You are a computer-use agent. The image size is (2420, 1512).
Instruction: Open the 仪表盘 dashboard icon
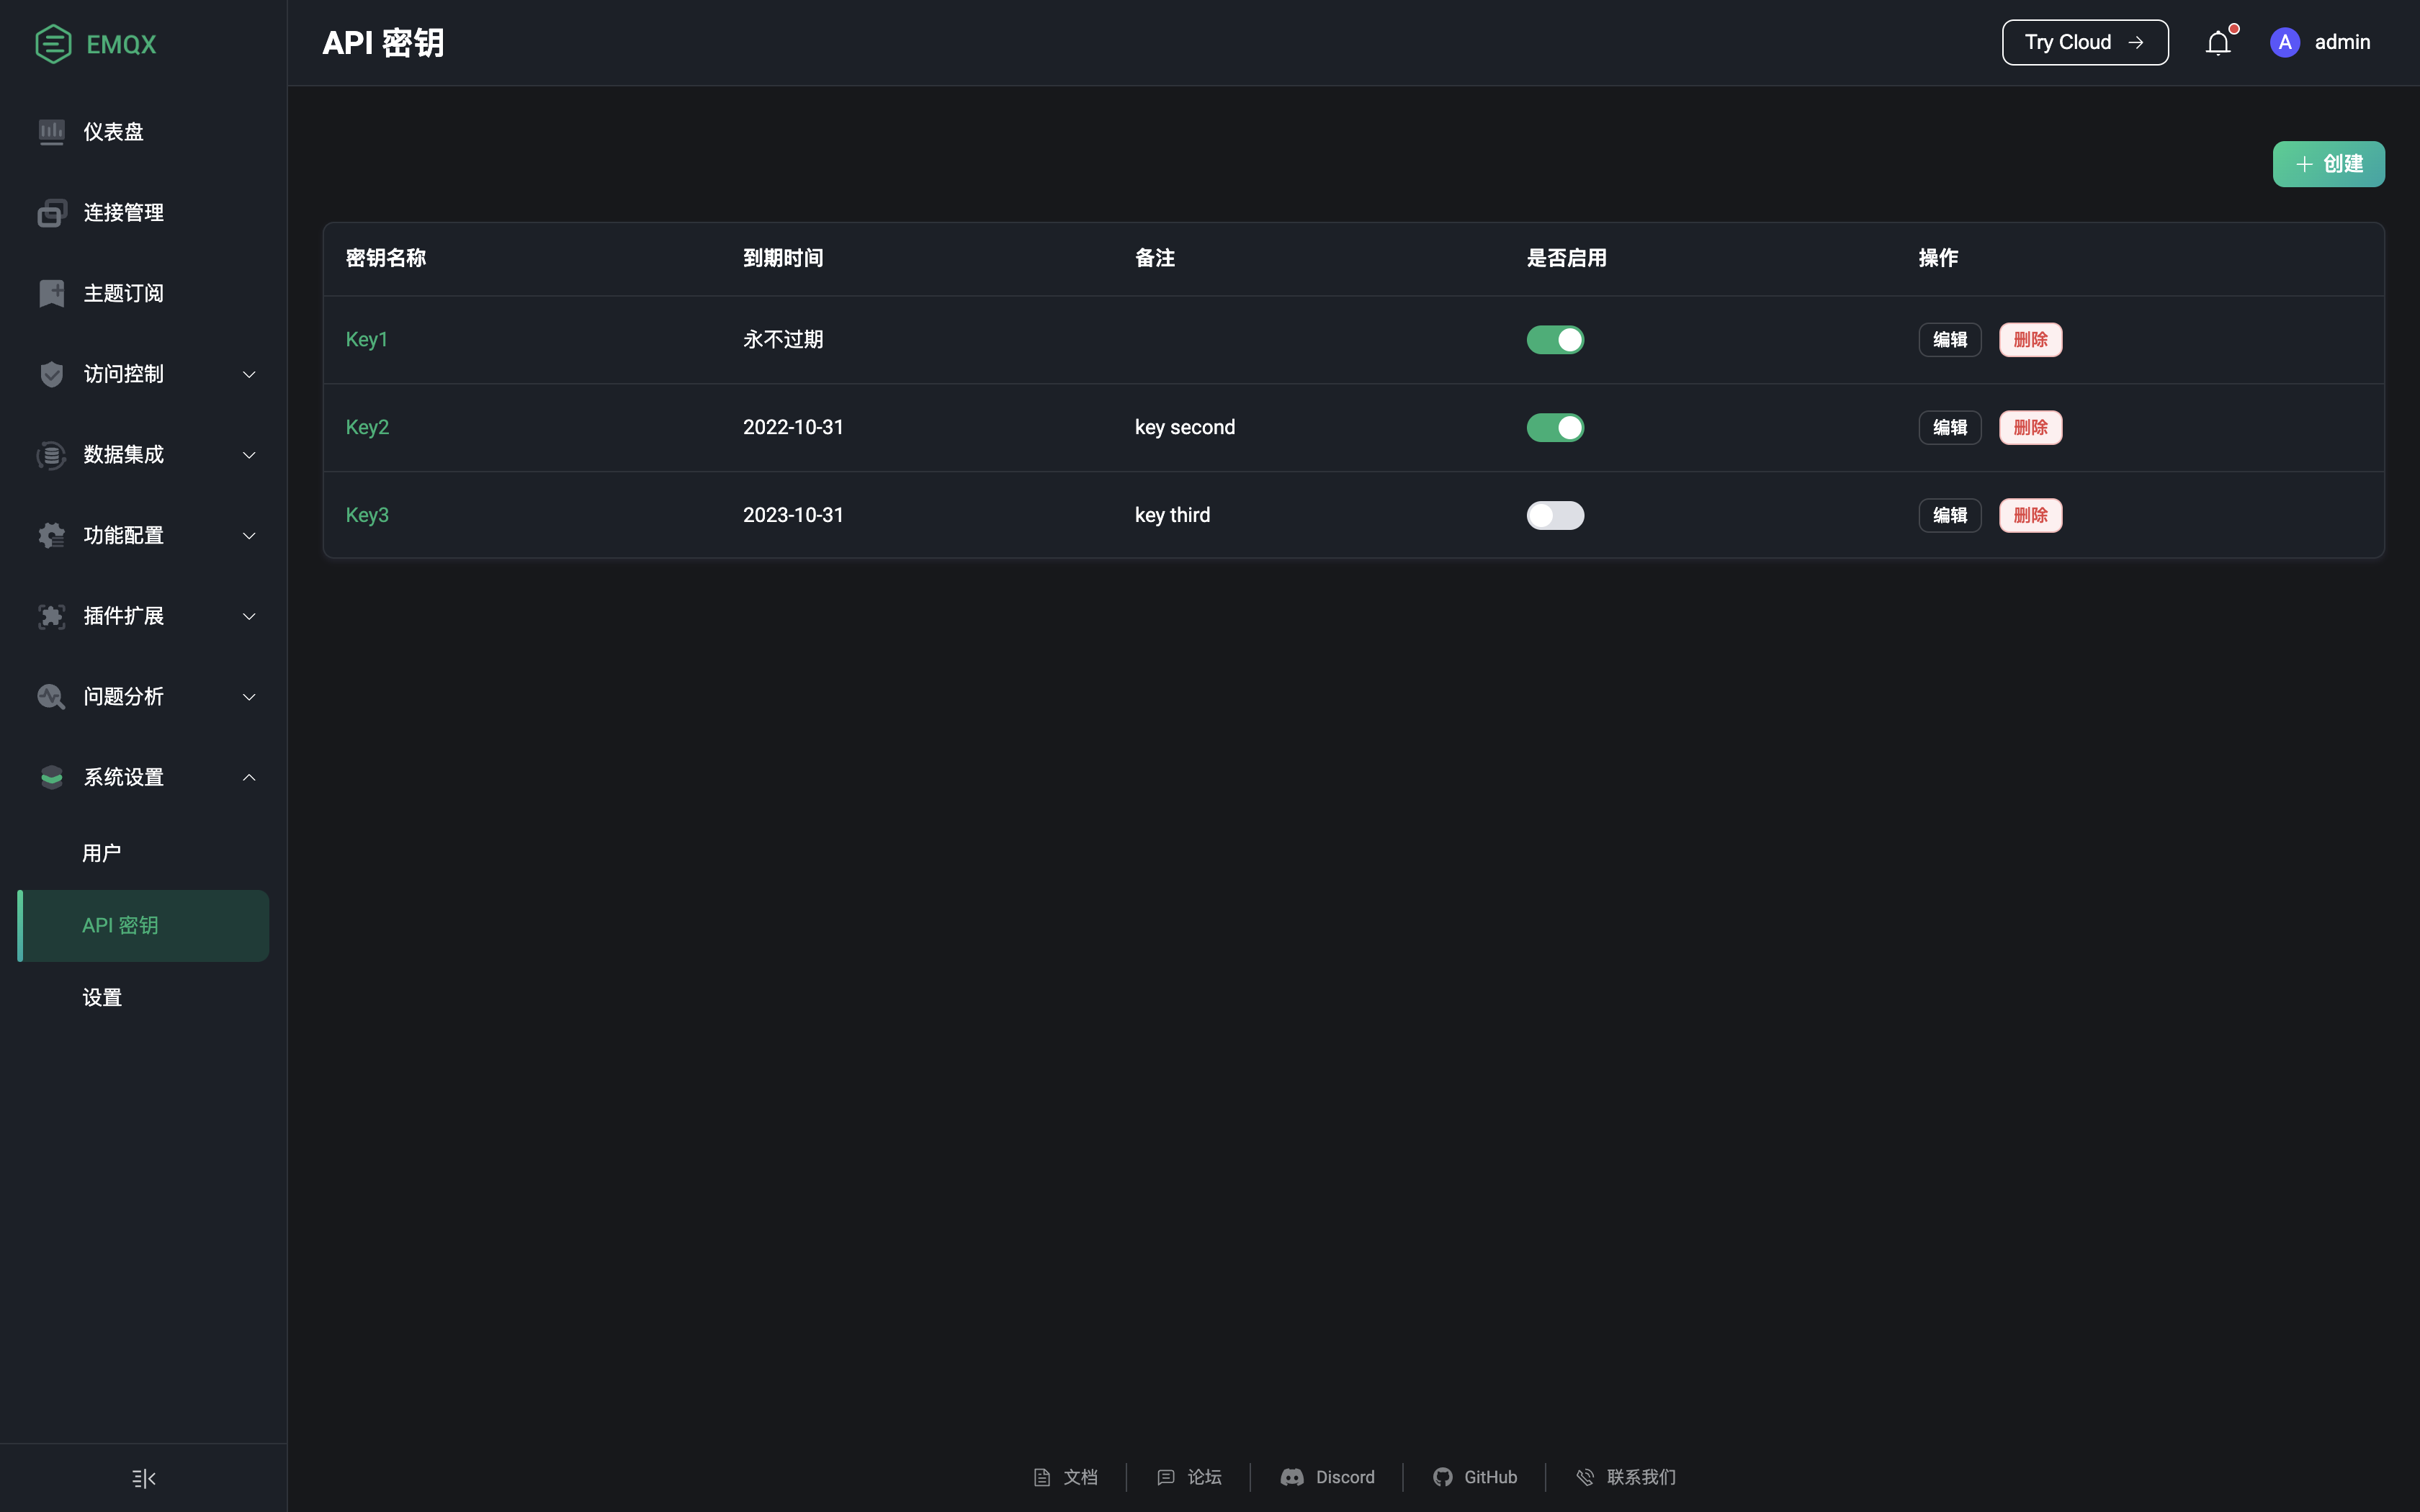coord(51,132)
